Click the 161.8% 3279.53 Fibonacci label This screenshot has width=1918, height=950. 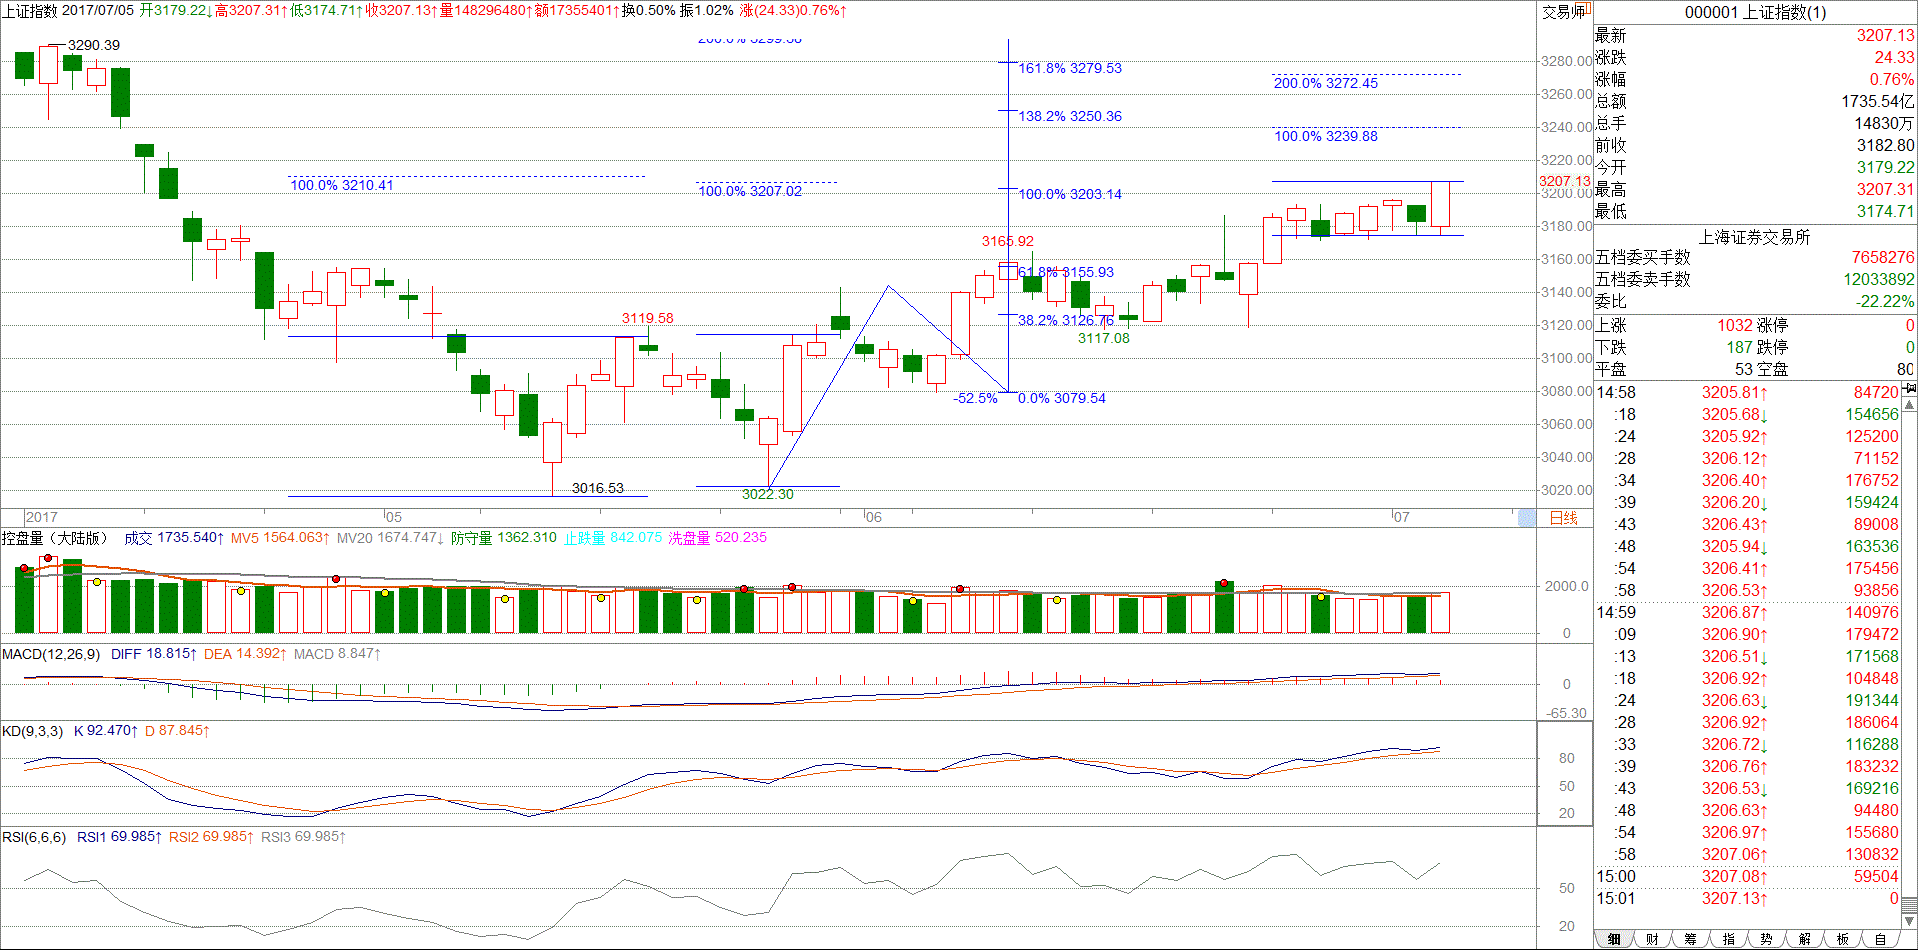1070,68
